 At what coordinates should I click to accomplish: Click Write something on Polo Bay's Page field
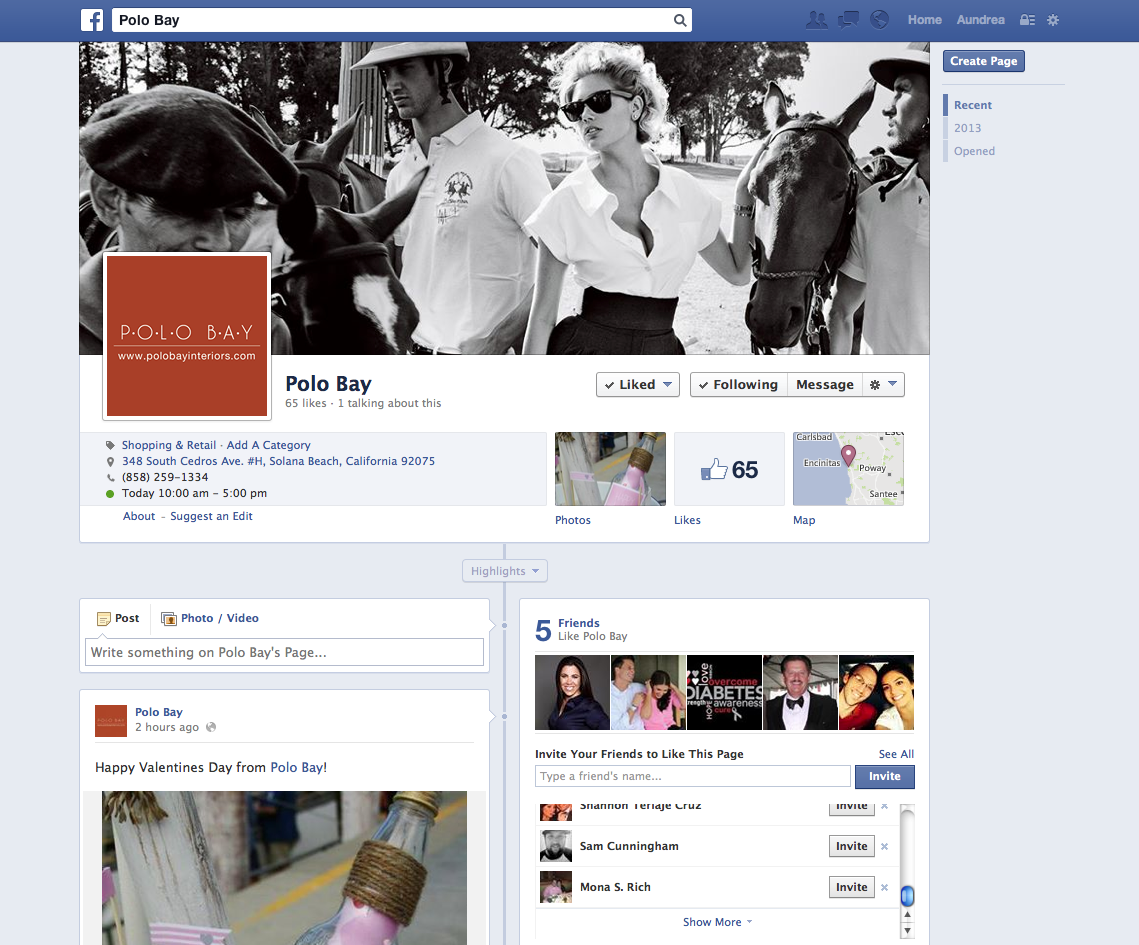[x=284, y=652]
